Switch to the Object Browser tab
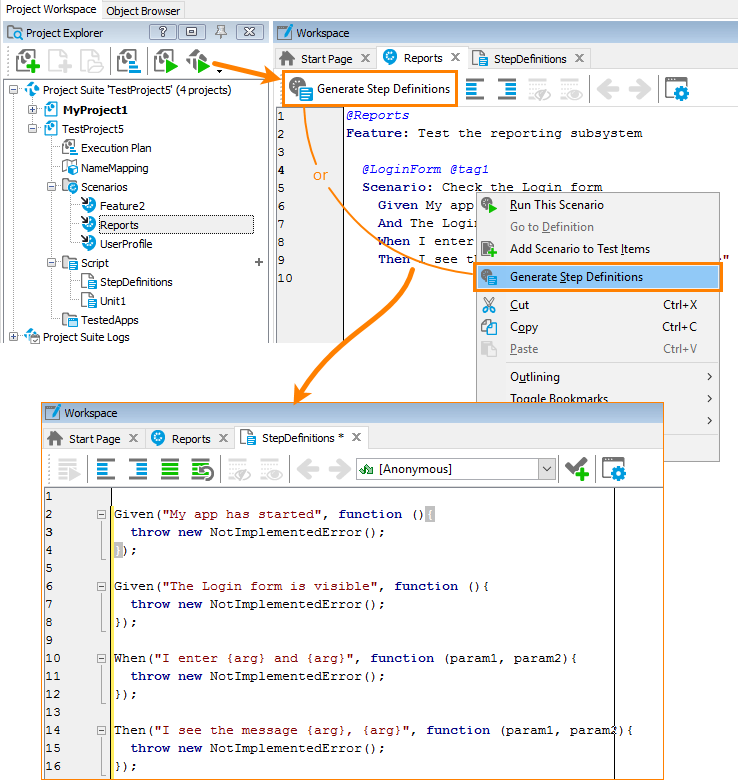738x783 pixels. click(143, 10)
